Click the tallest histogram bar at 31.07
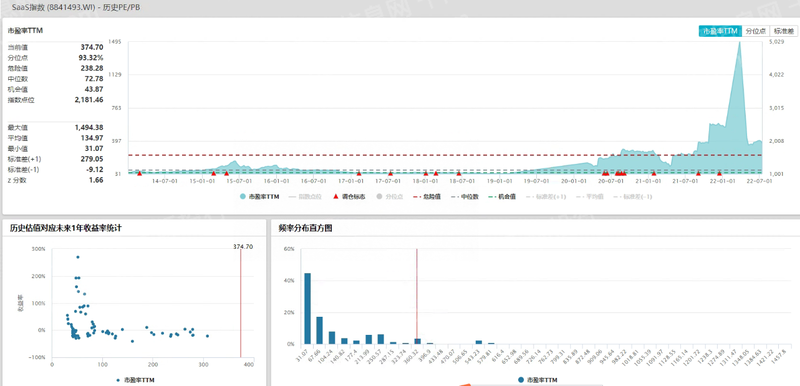800x386 pixels. click(x=308, y=308)
